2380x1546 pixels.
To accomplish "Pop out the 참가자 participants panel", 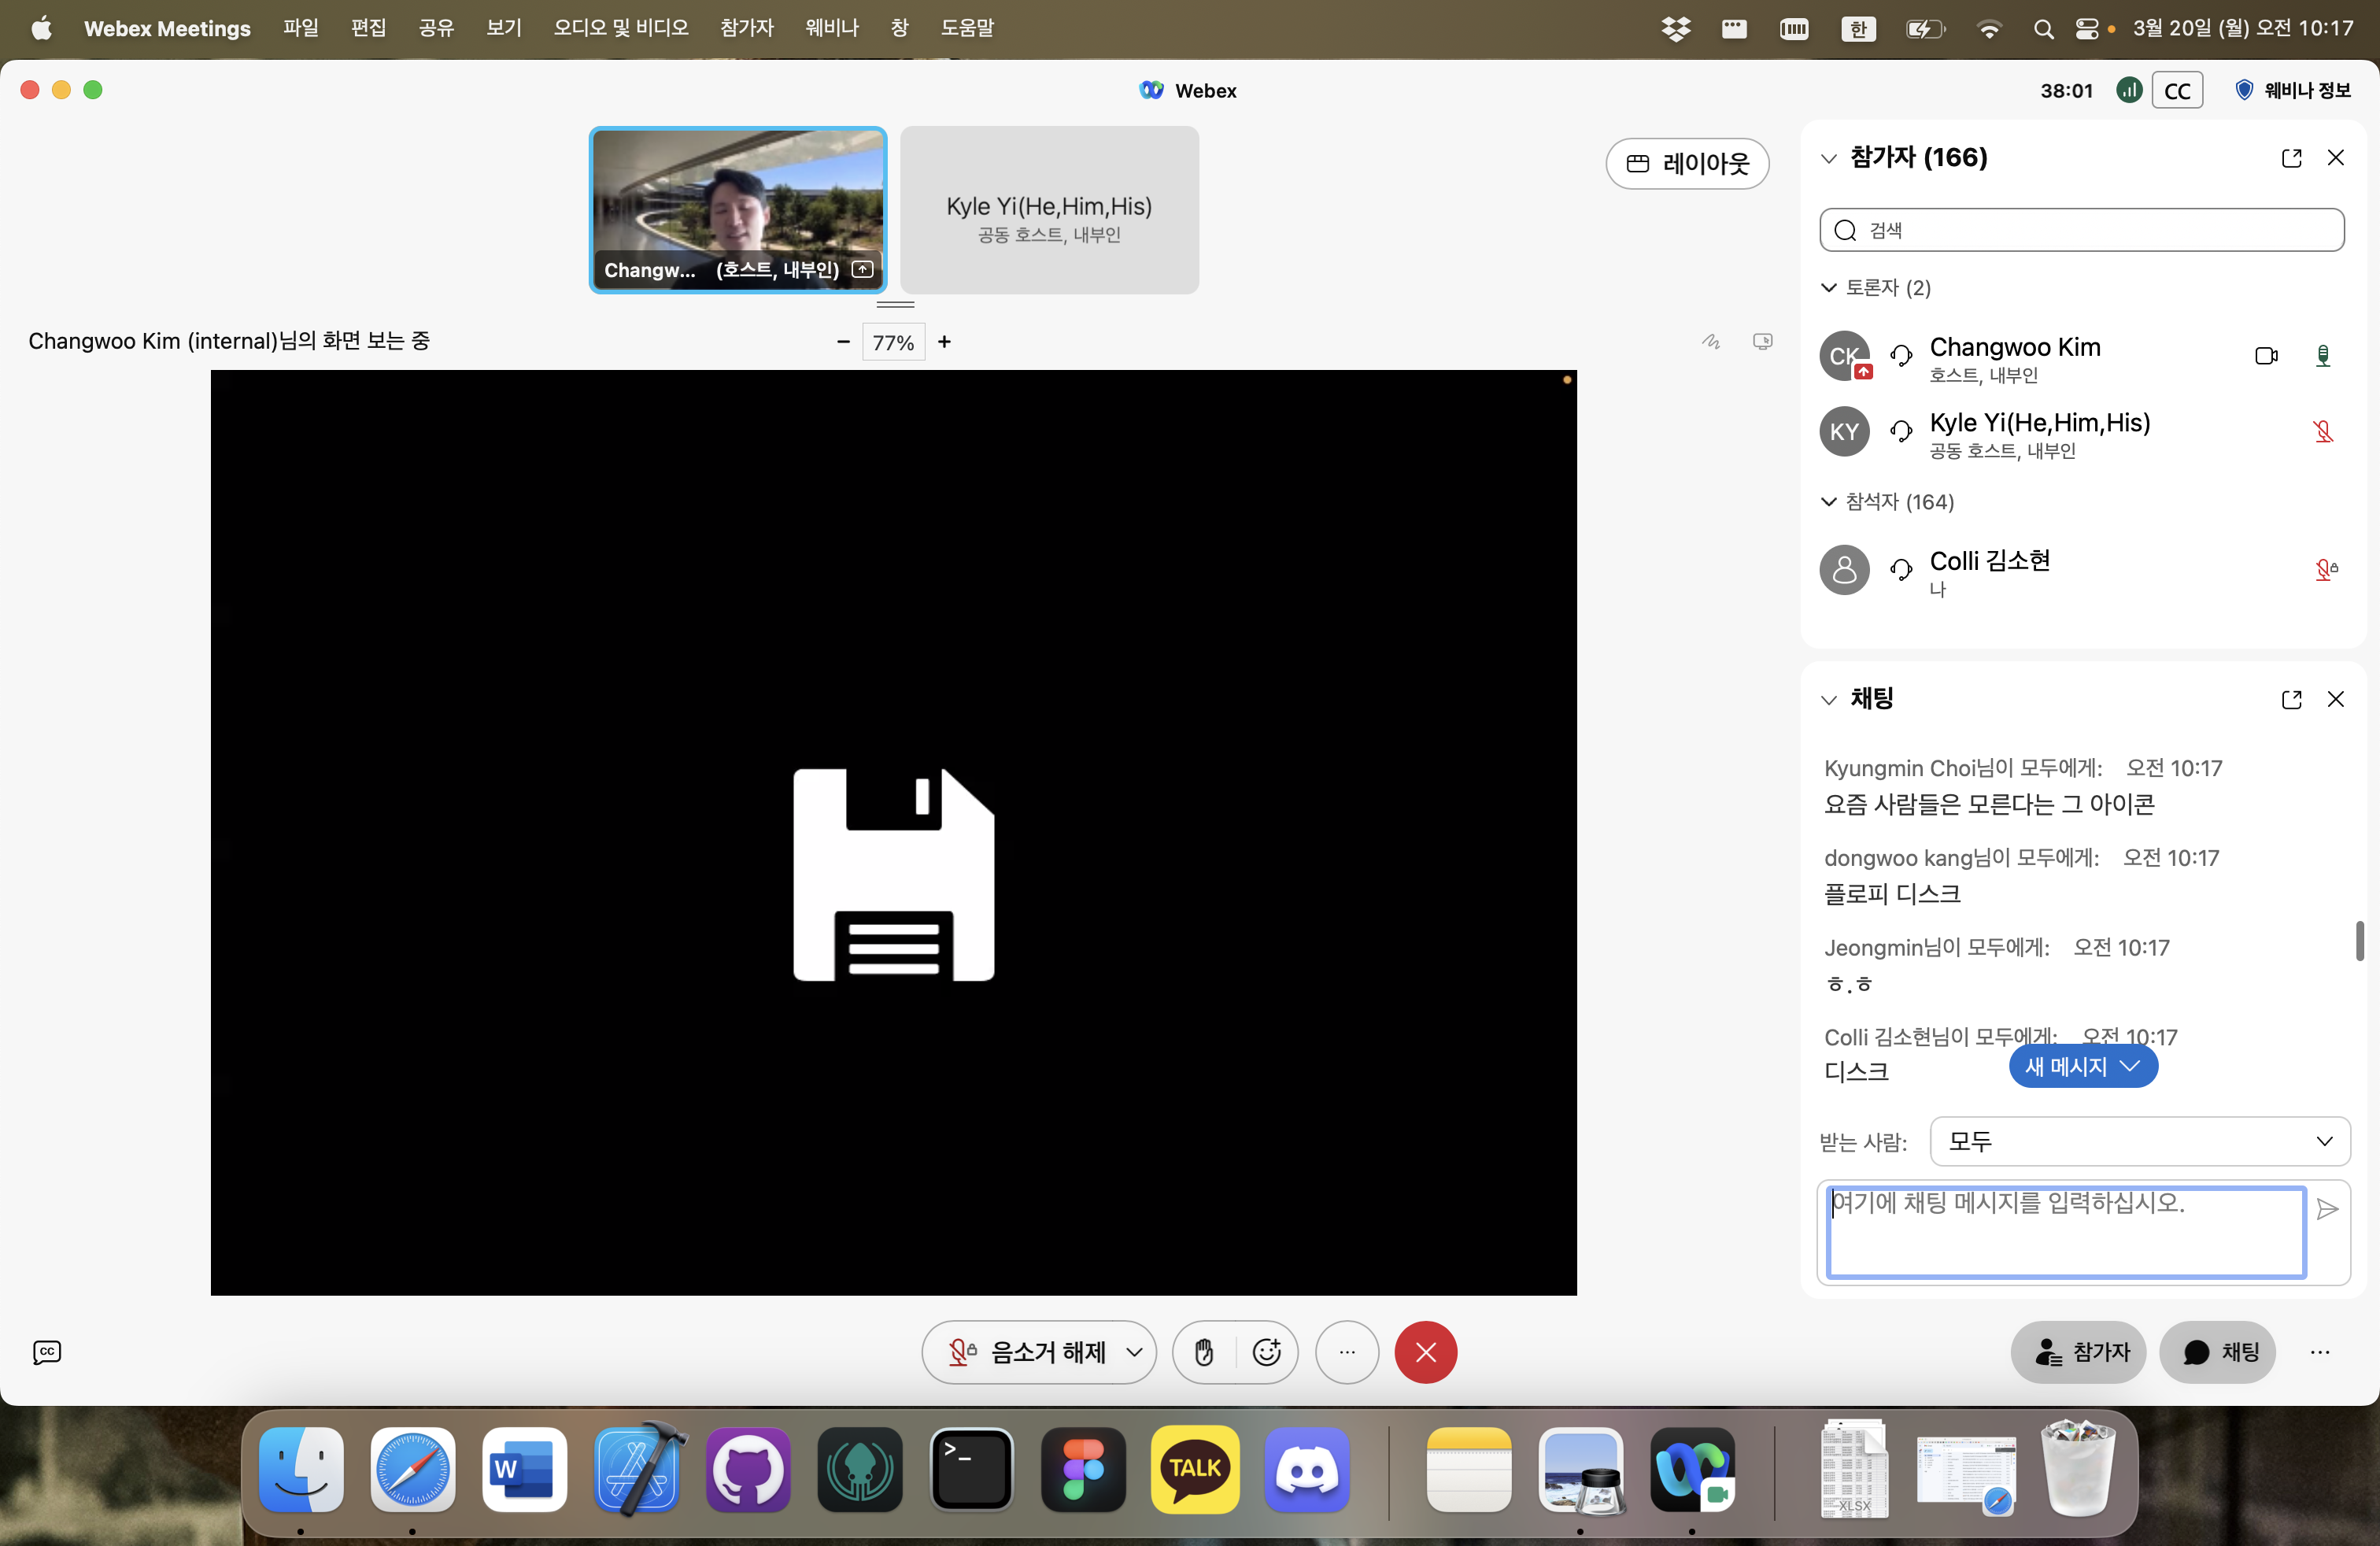I will coord(2291,158).
